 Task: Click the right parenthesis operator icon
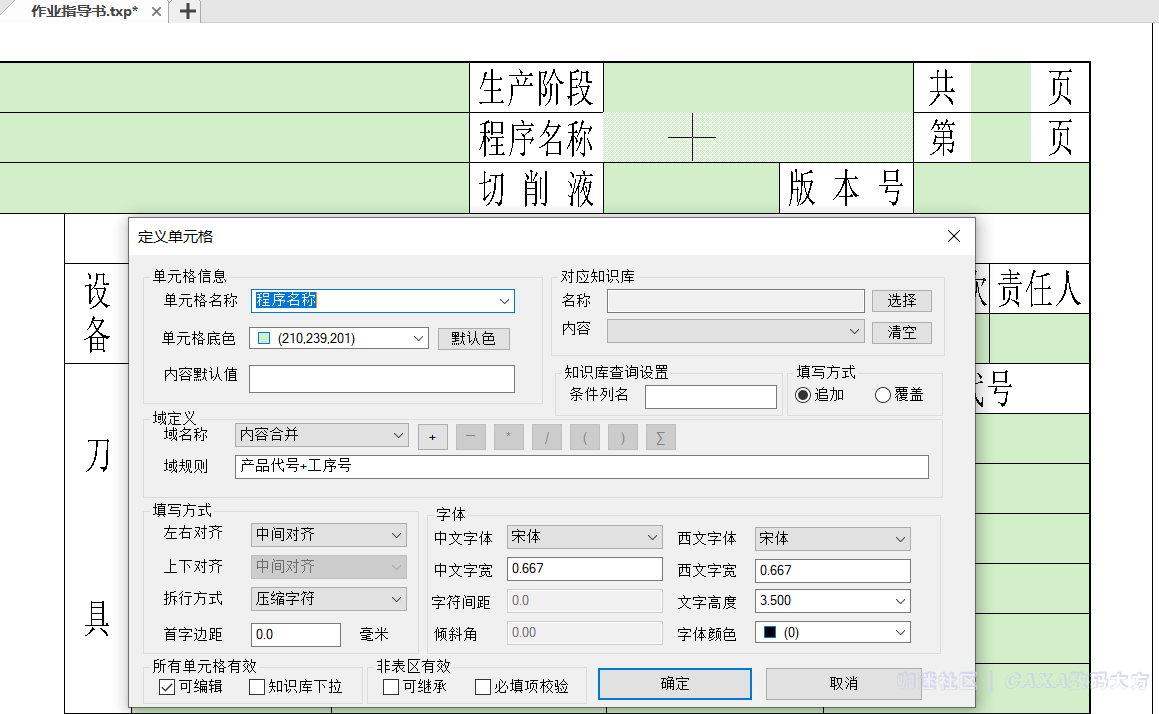pos(622,436)
